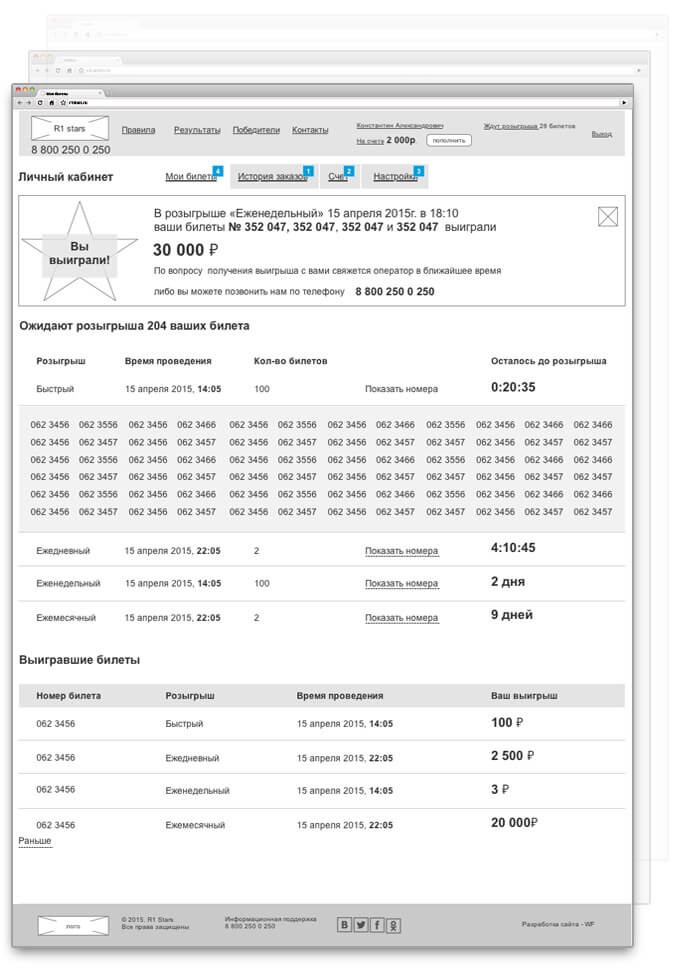
Task: Switch to the История заказов tab
Action: click(x=273, y=177)
